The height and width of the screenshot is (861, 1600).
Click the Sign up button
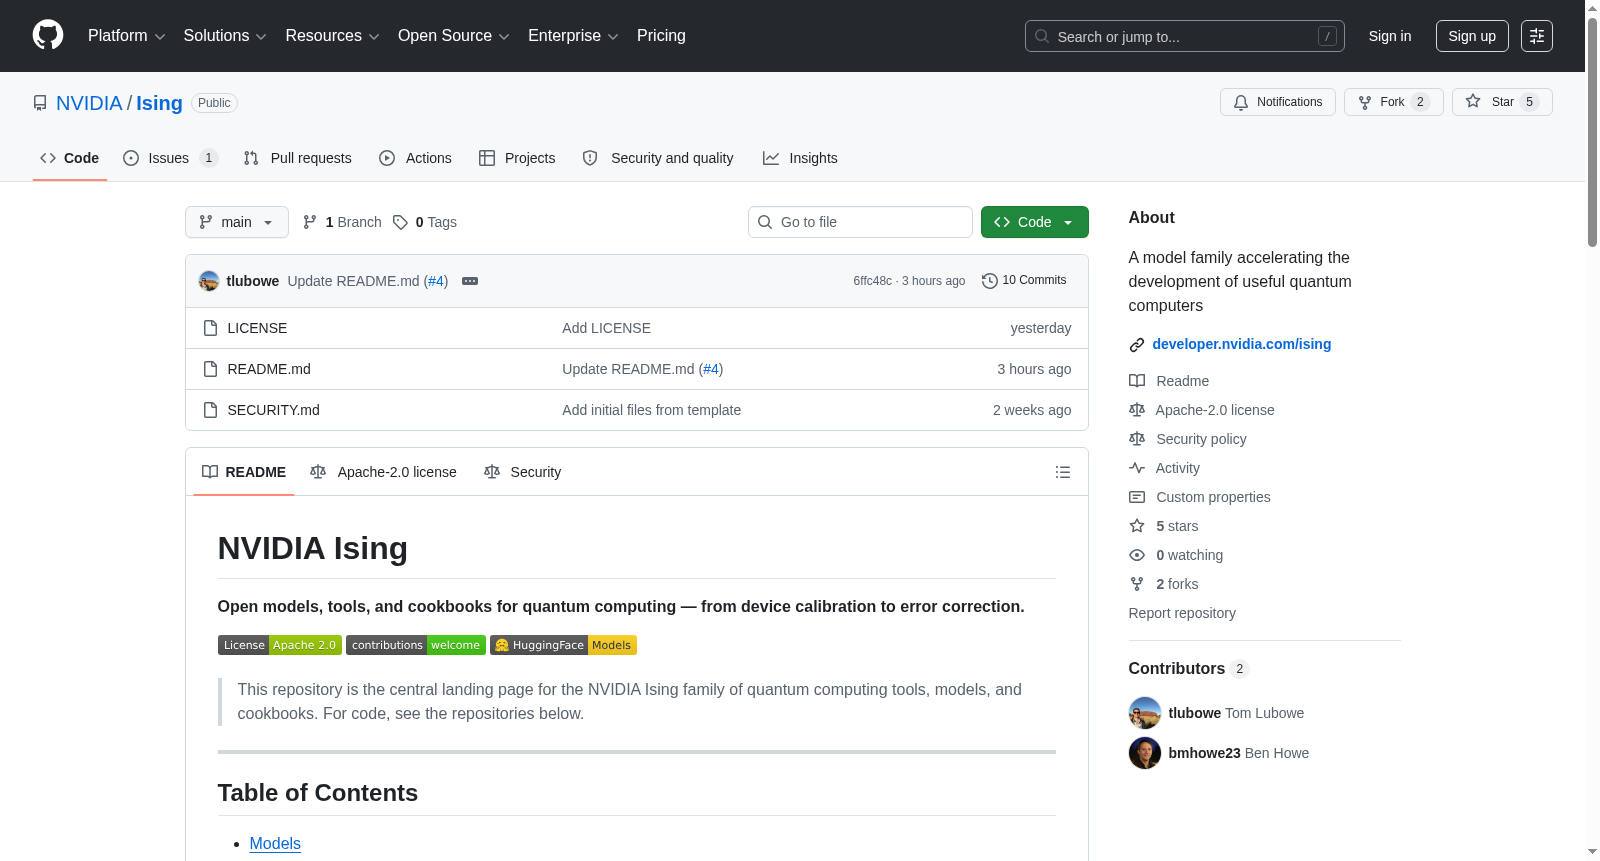(x=1472, y=36)
